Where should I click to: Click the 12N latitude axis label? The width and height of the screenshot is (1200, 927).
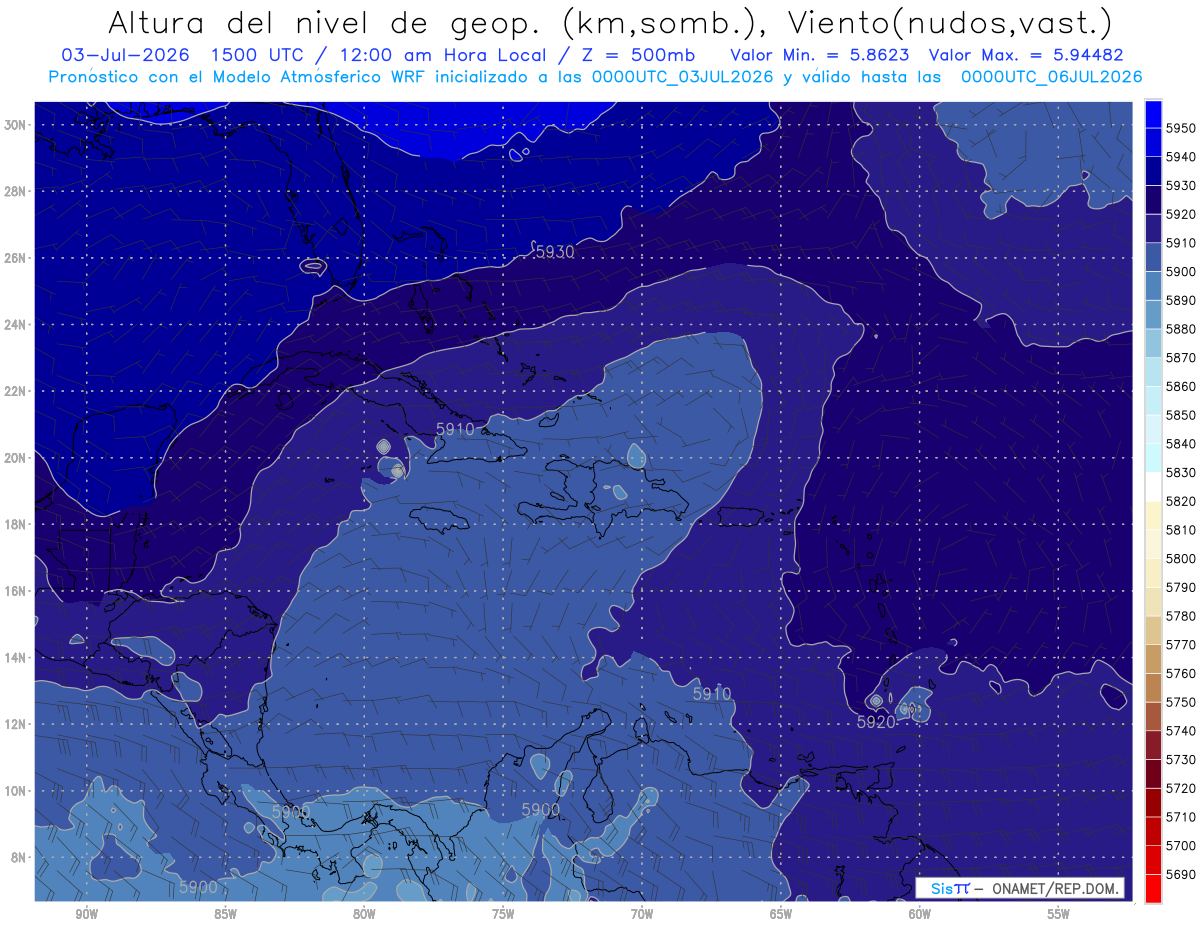15,724
